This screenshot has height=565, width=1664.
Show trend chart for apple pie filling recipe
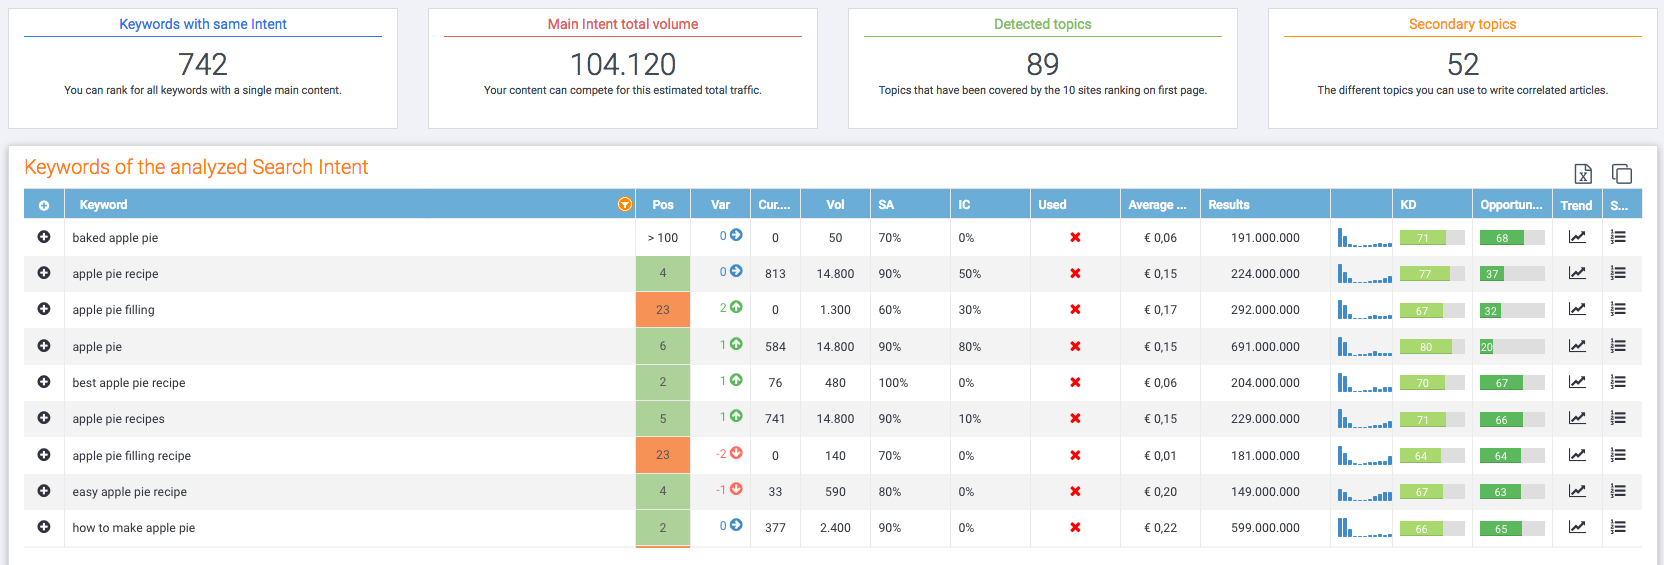(x=1577, y=455)
